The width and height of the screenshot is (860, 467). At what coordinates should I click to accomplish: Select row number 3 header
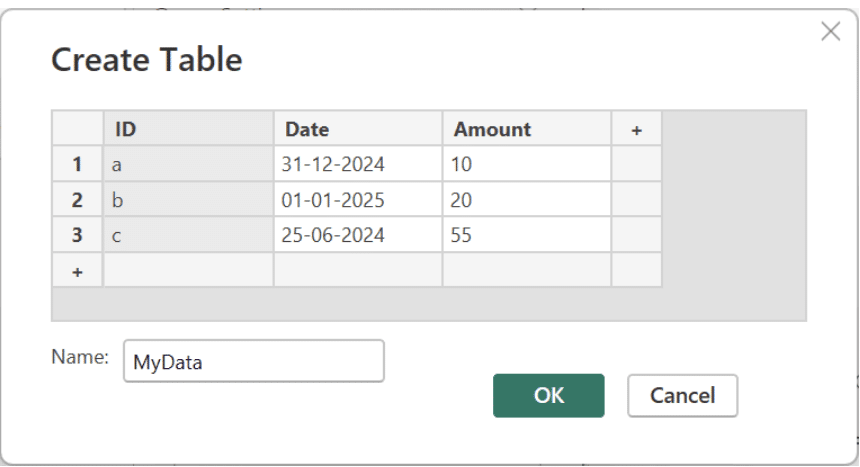click(x=77, y=236)
